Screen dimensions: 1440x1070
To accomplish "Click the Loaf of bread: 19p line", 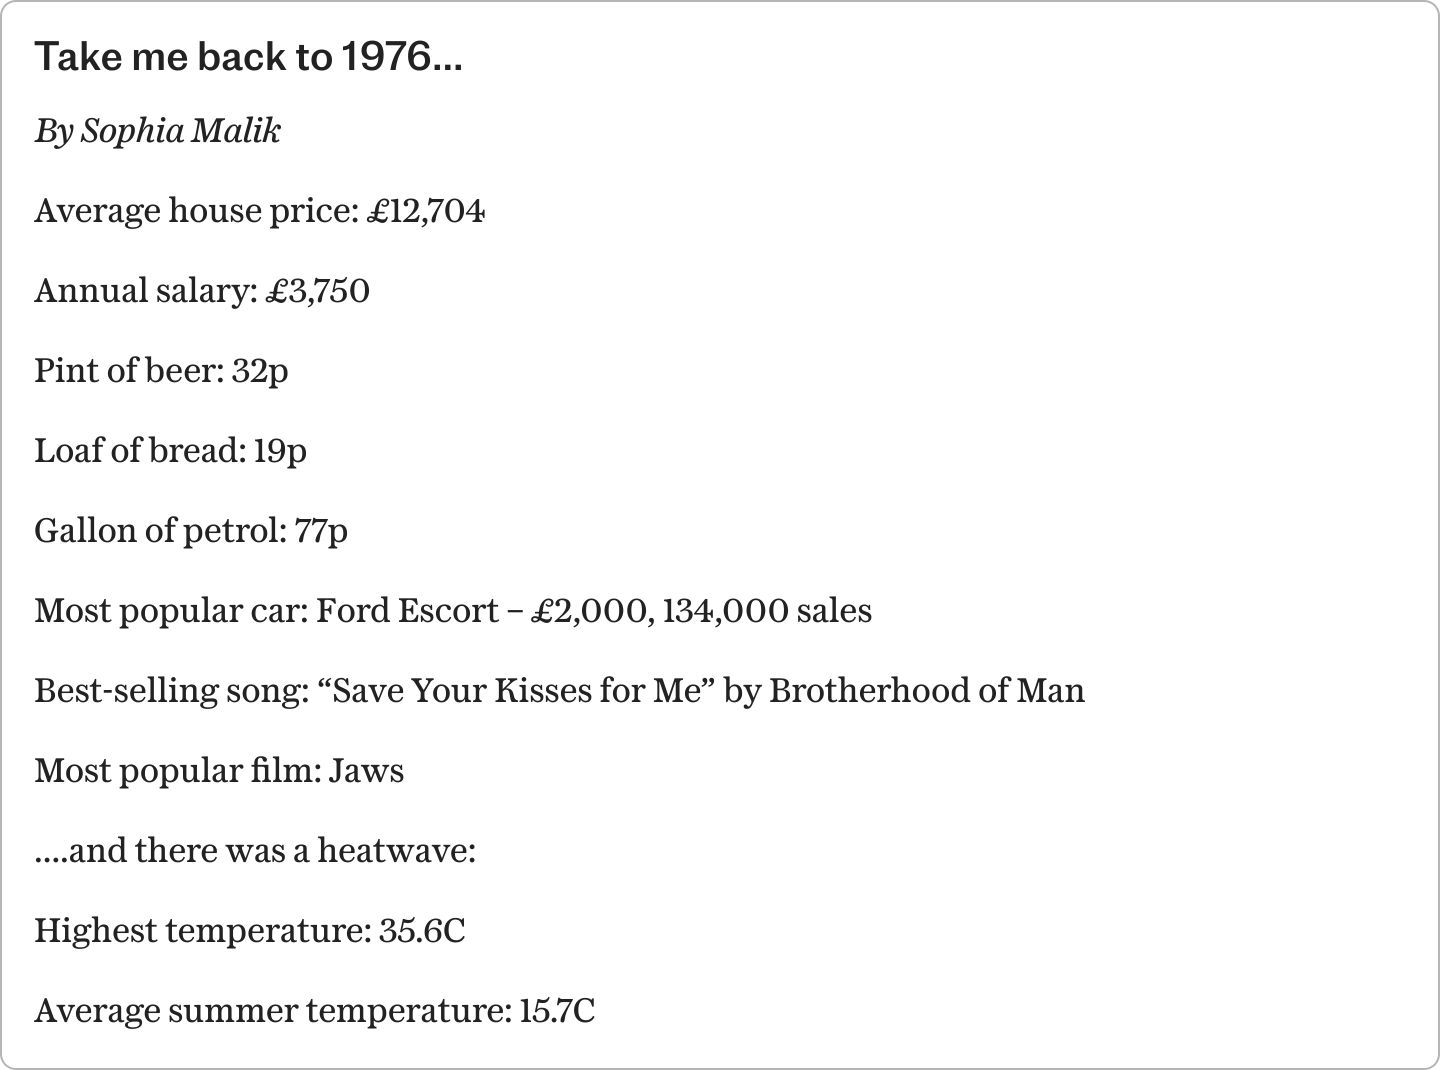I will point(170,451).
